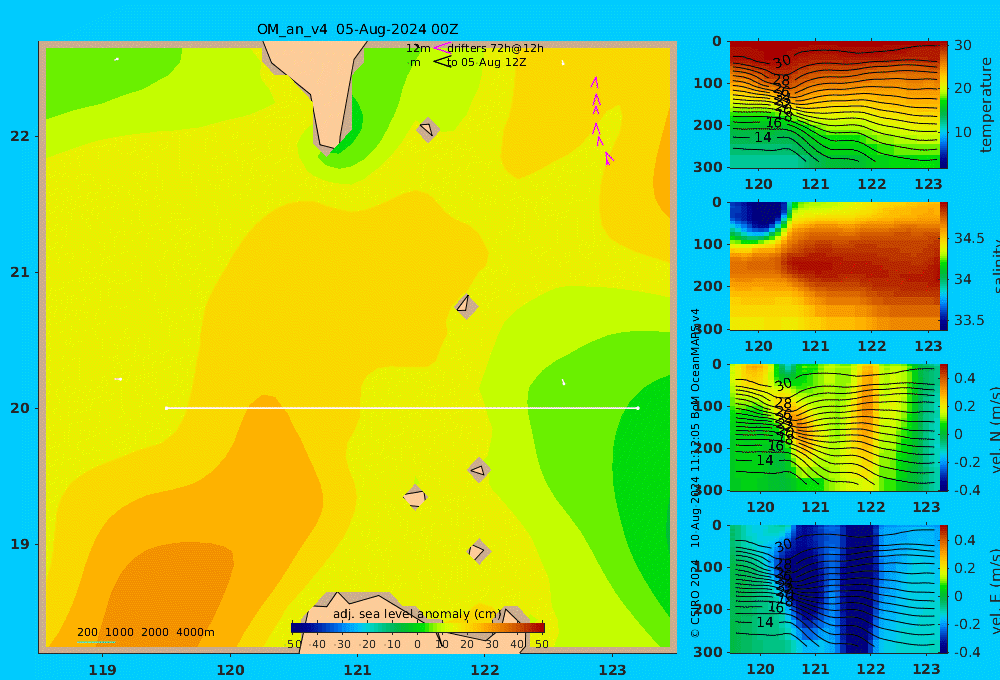Click the black arrow symbol in the legend

[442, 62]
